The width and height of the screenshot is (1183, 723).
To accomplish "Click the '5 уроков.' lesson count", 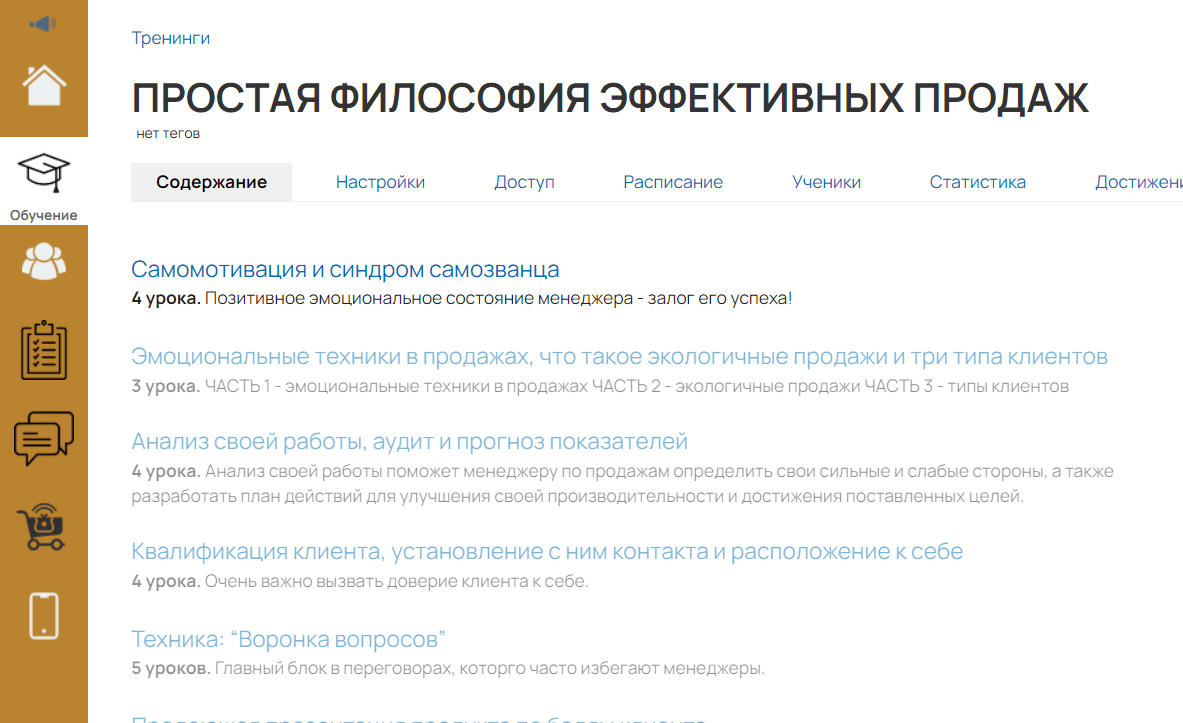I will click(x=171, y=669).
